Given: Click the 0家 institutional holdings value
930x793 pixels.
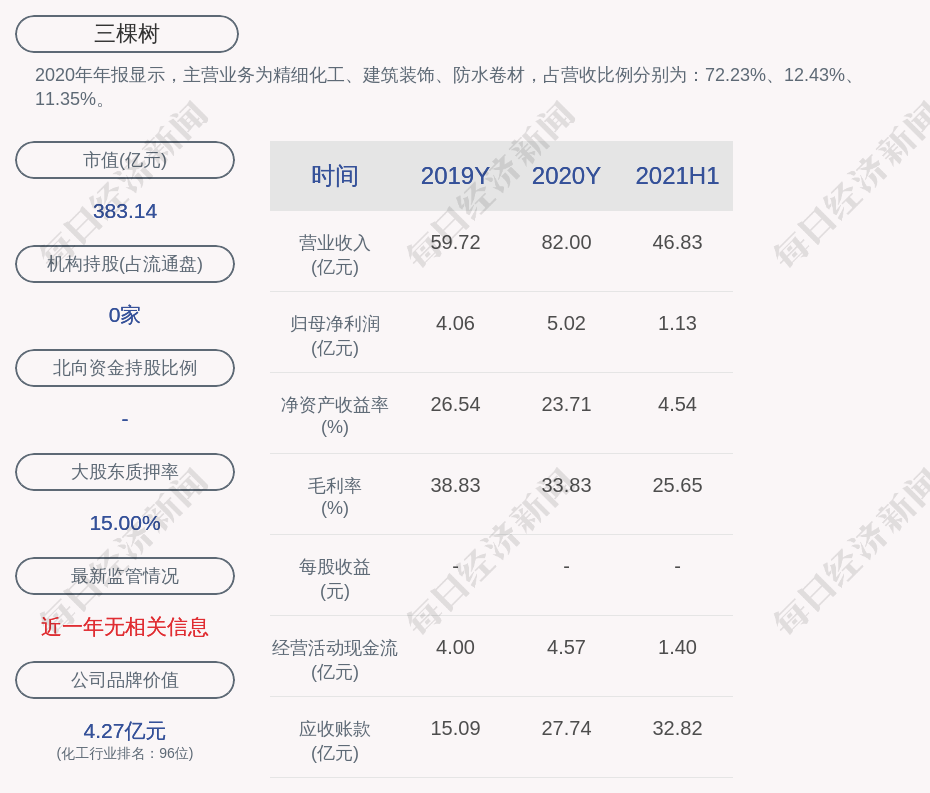Looking at the screenshot, I should pos(125,315).
